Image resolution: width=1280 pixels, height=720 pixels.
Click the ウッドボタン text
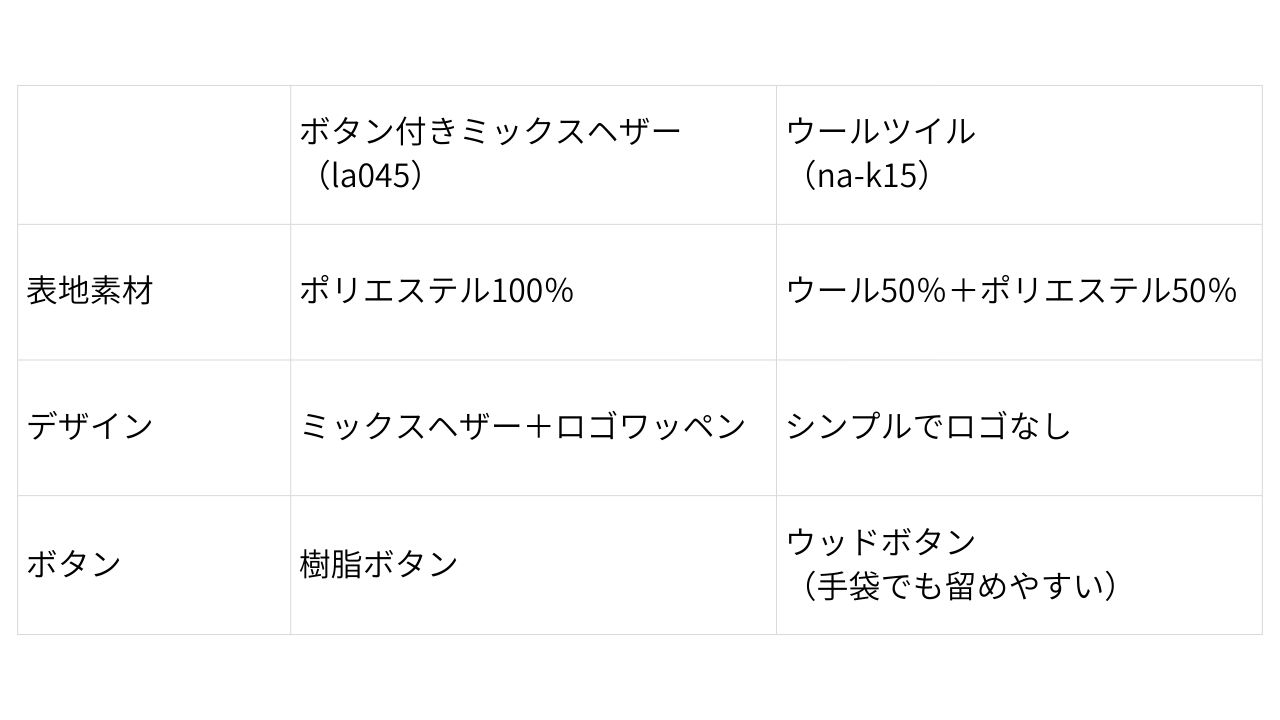point(881,541)
